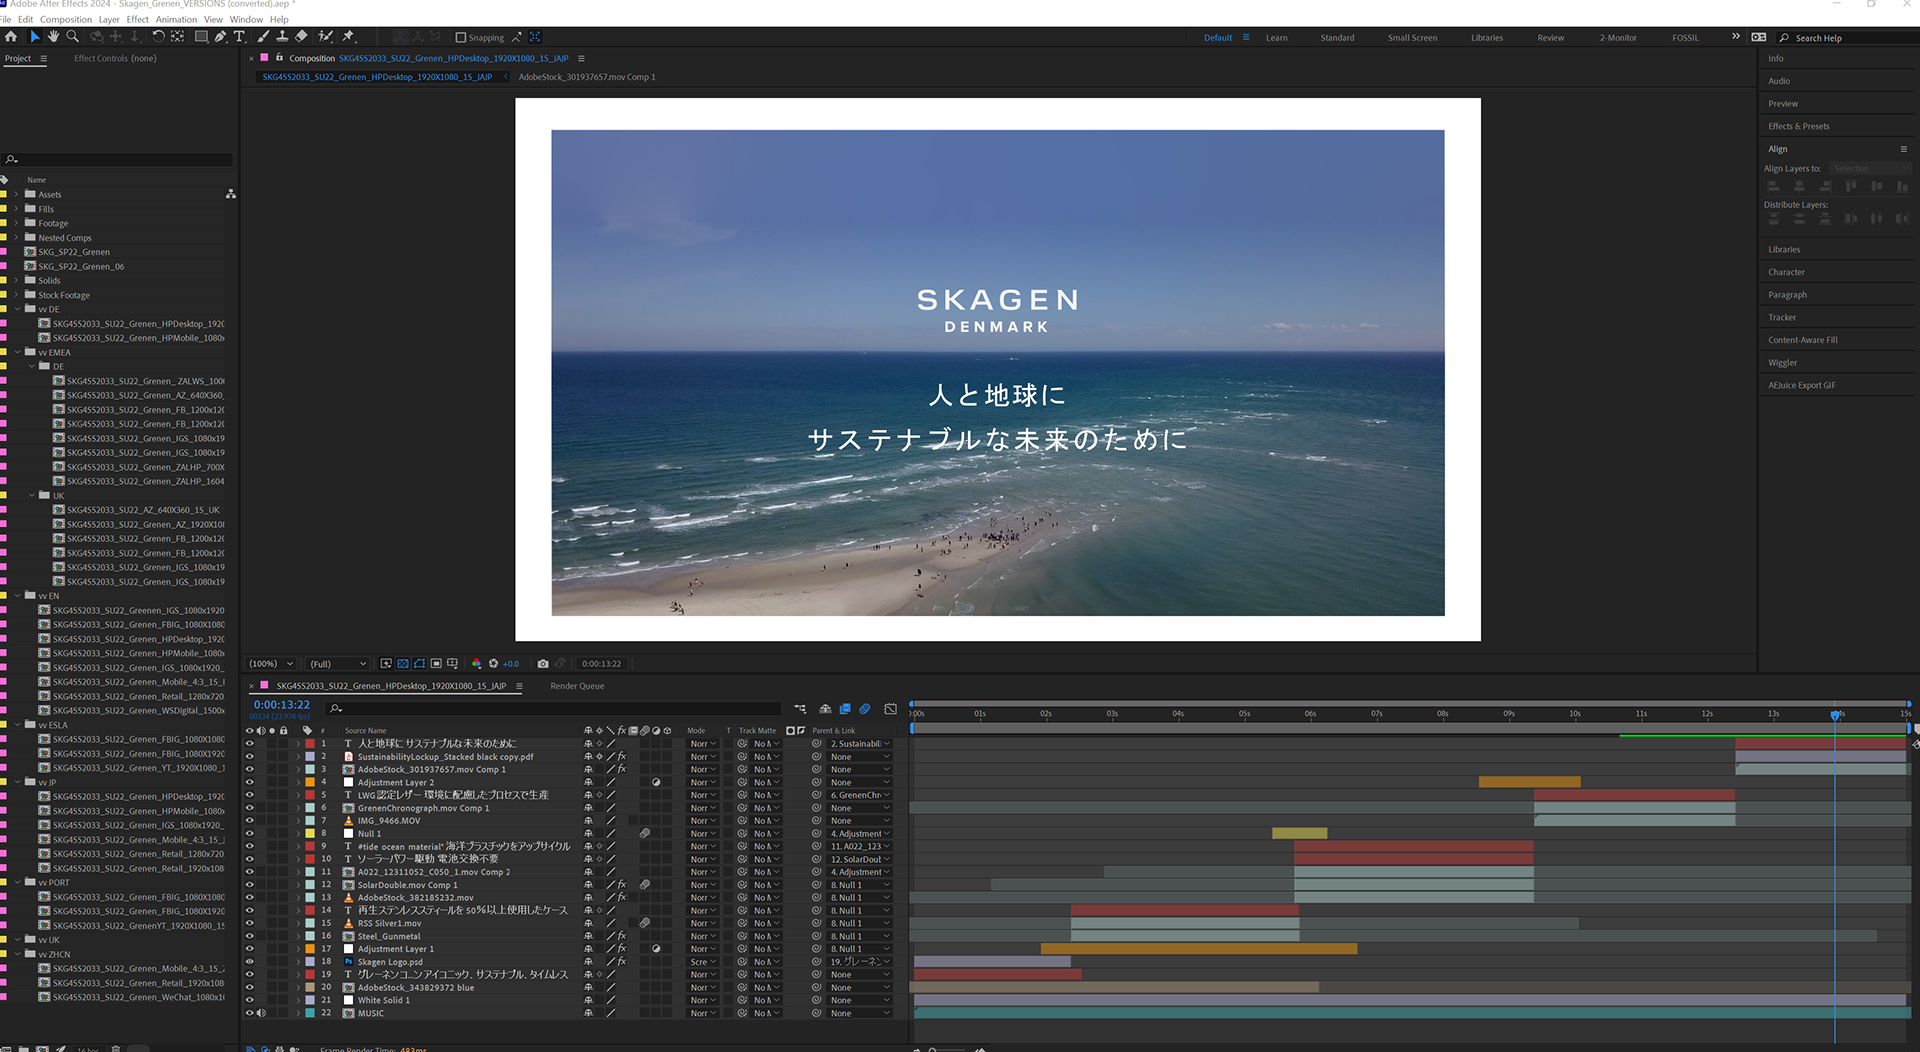
Task: Toggle mask and shape path visibility
Action: coord(420,664)
